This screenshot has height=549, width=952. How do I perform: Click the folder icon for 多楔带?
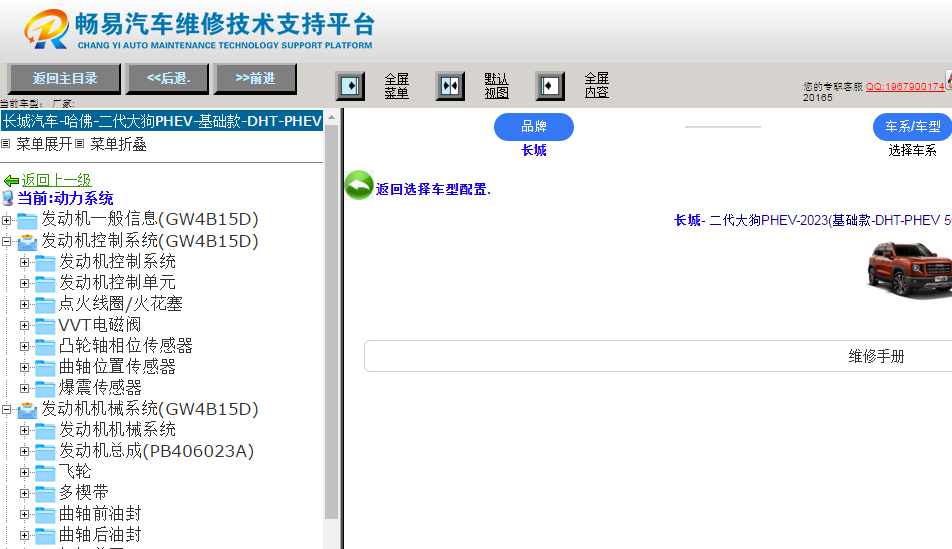point(45,493)
